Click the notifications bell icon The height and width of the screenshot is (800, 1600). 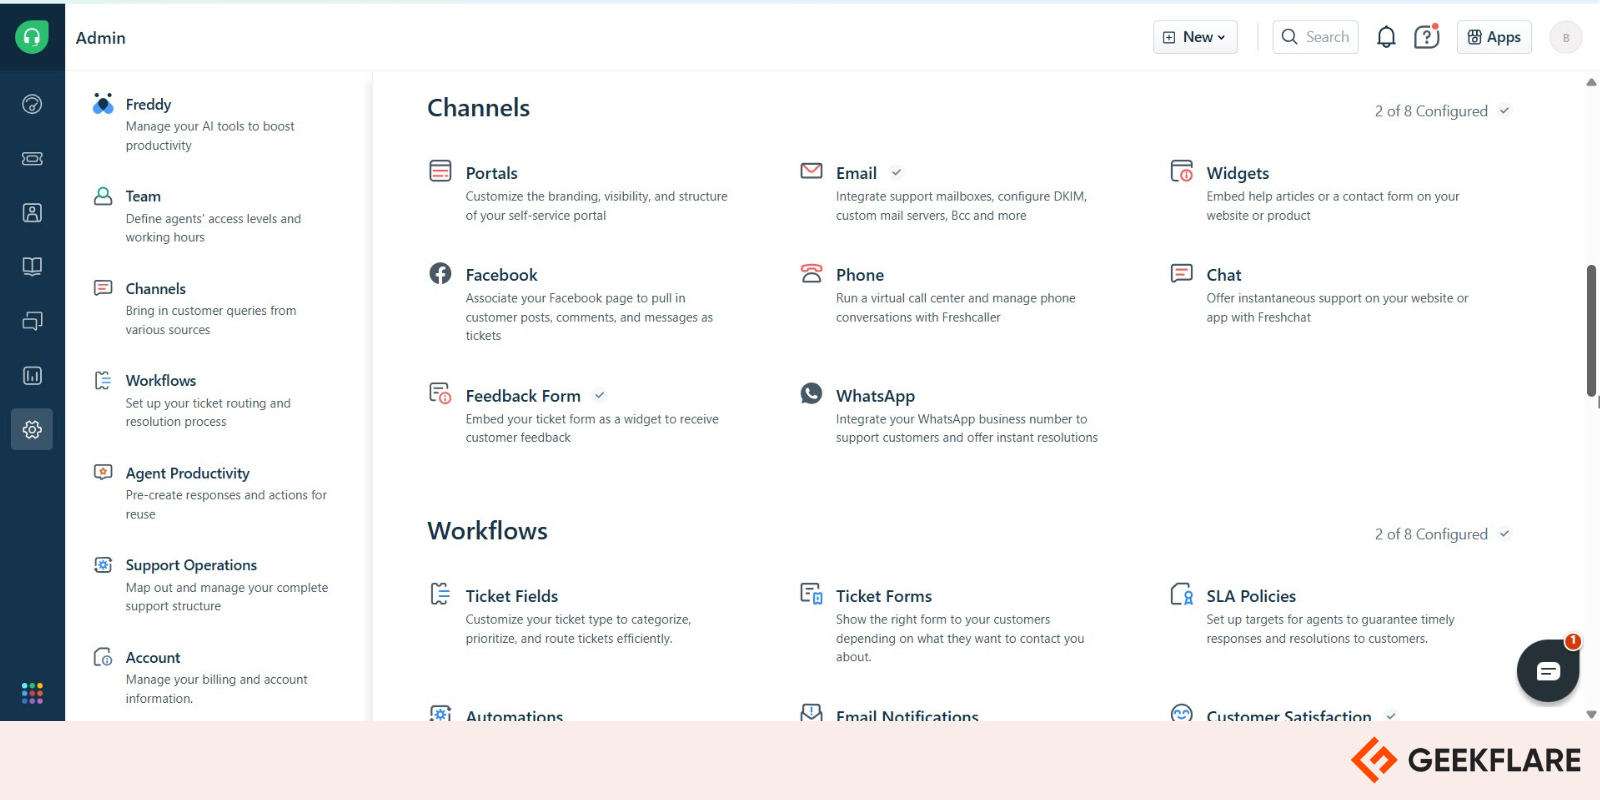1386,37
